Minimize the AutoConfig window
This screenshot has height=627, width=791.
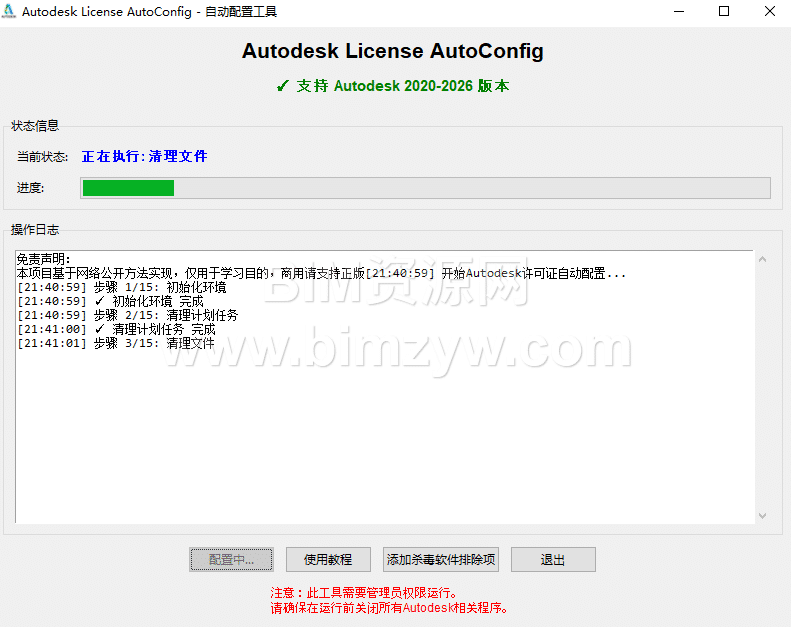(680, 12)
